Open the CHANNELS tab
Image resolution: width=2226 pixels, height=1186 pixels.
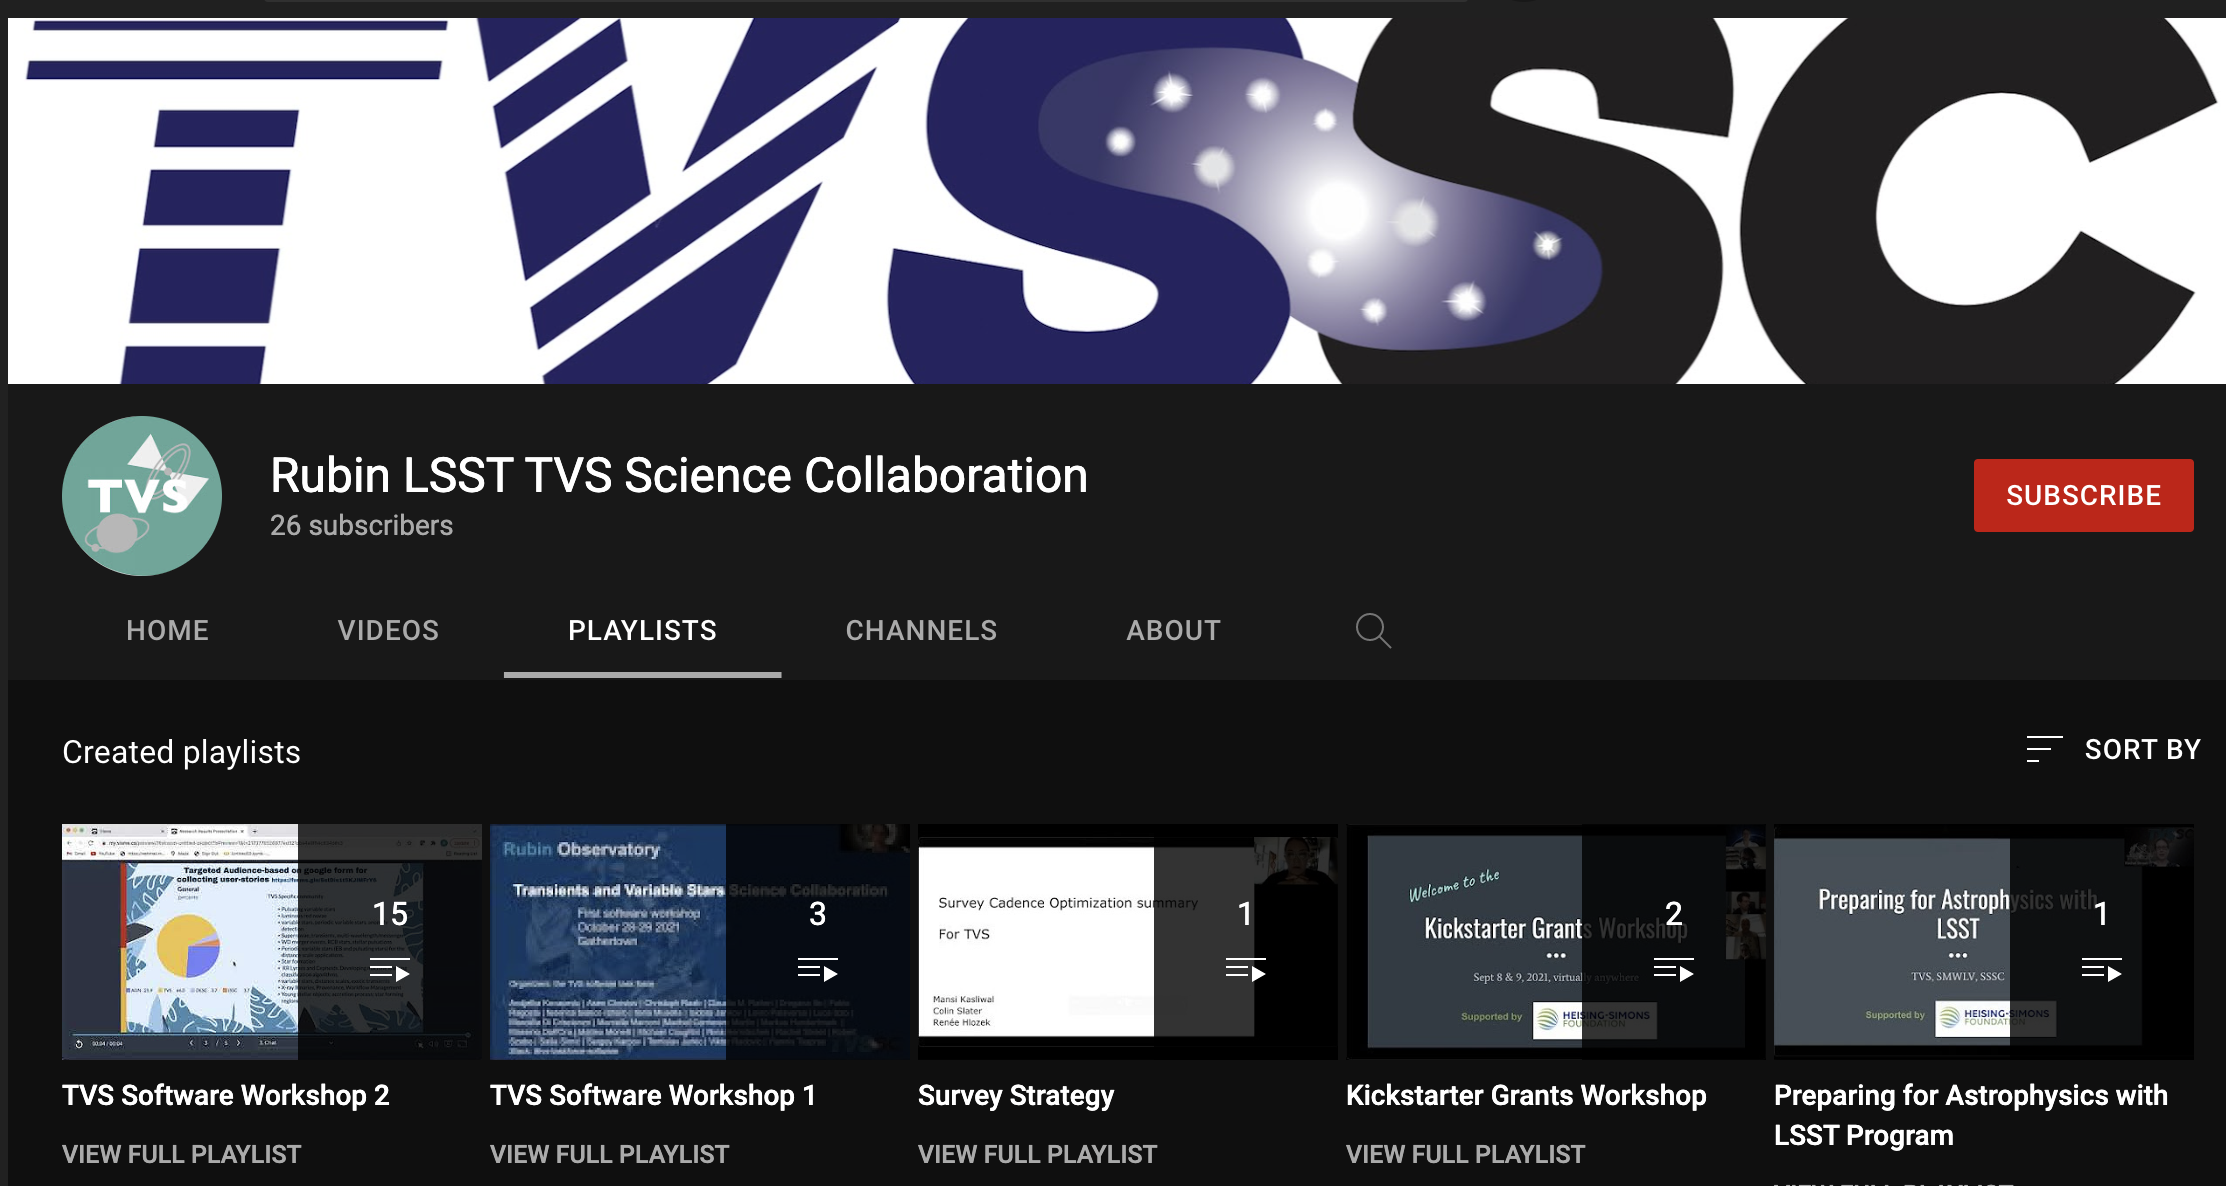[x=921, y=630]
